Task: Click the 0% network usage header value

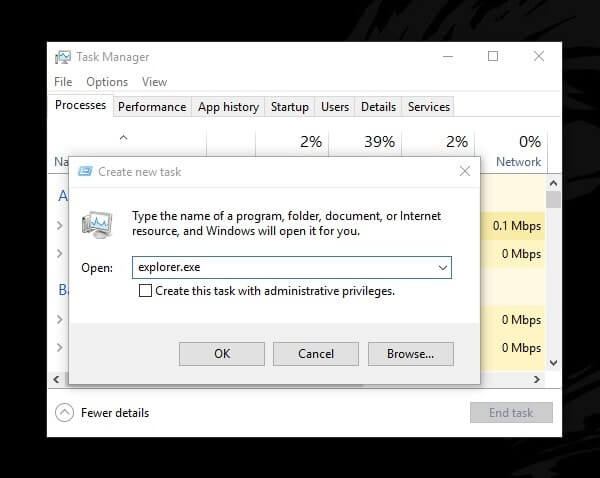Action: (530, 142)
